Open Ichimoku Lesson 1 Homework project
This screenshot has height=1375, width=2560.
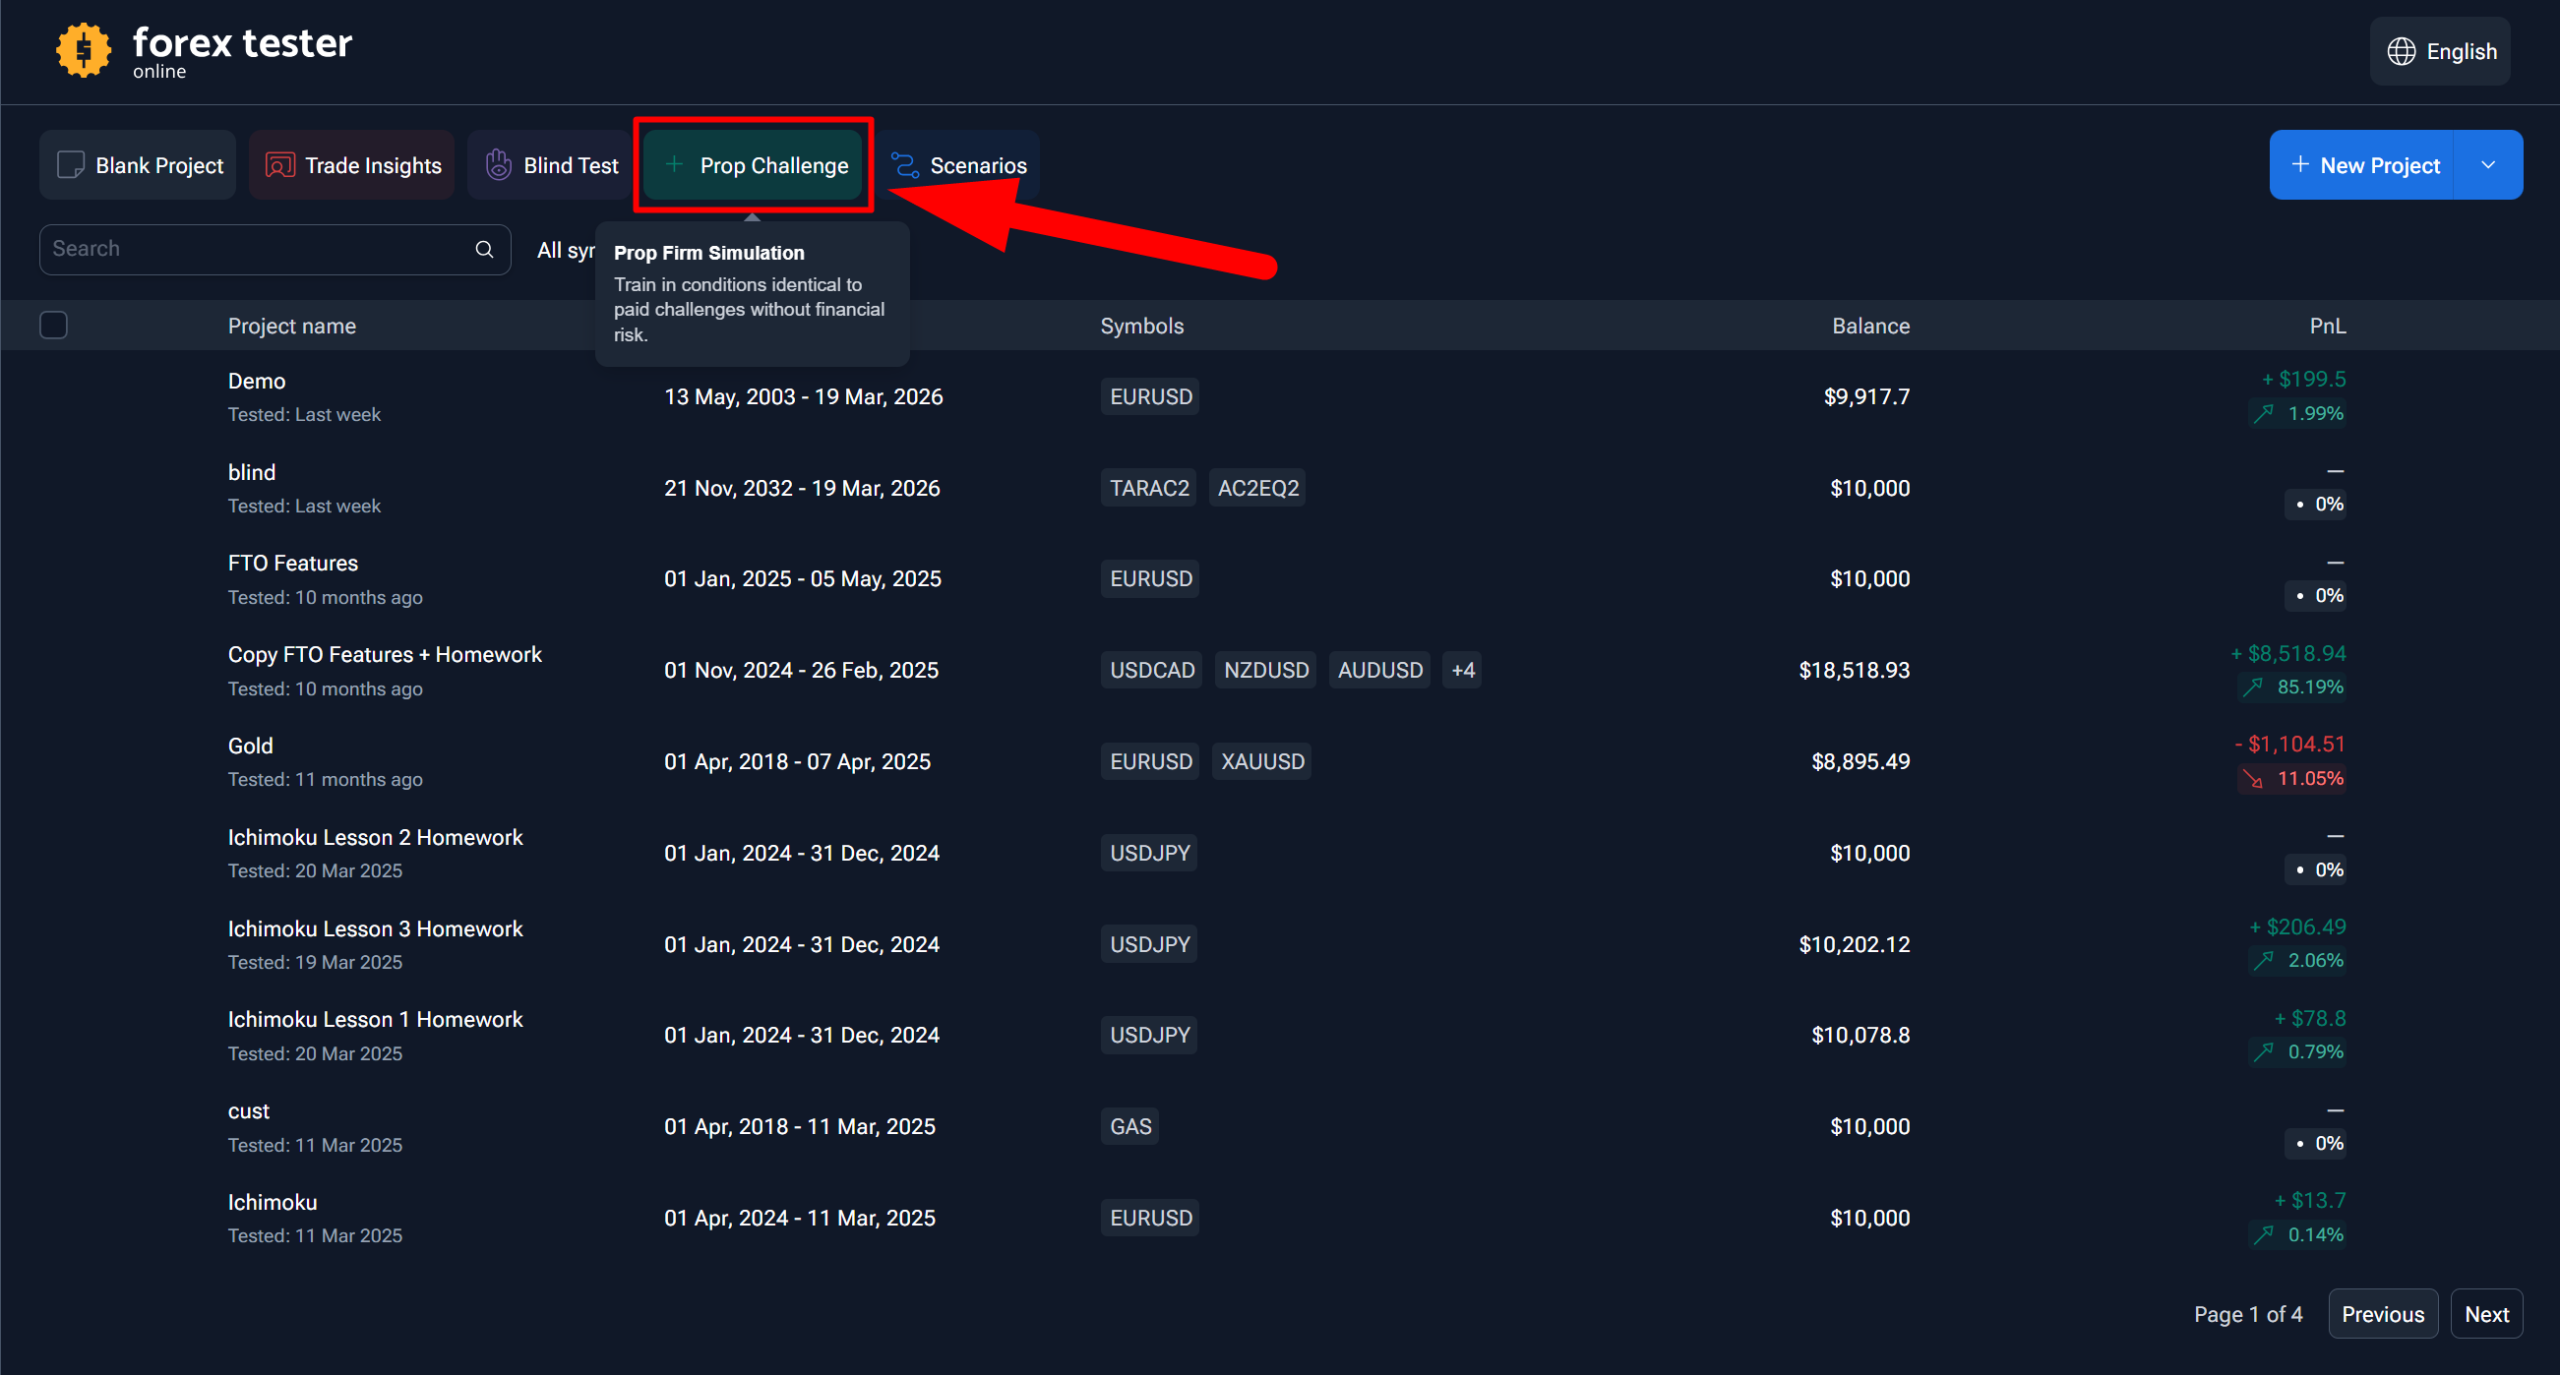click(x=375, y=1019)
